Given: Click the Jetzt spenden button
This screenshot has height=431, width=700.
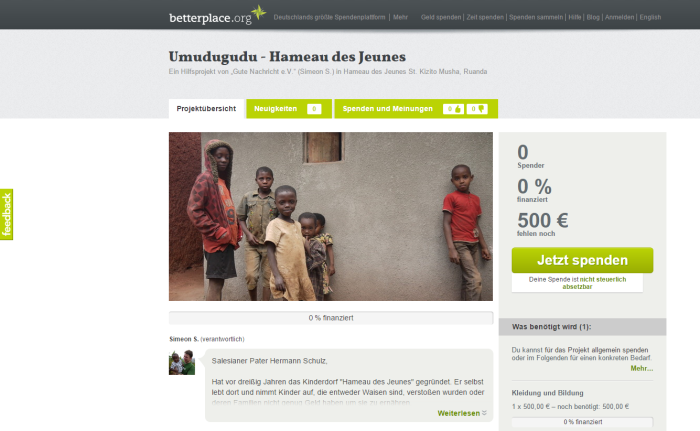Looking at the screenshot, I should 582,260.
